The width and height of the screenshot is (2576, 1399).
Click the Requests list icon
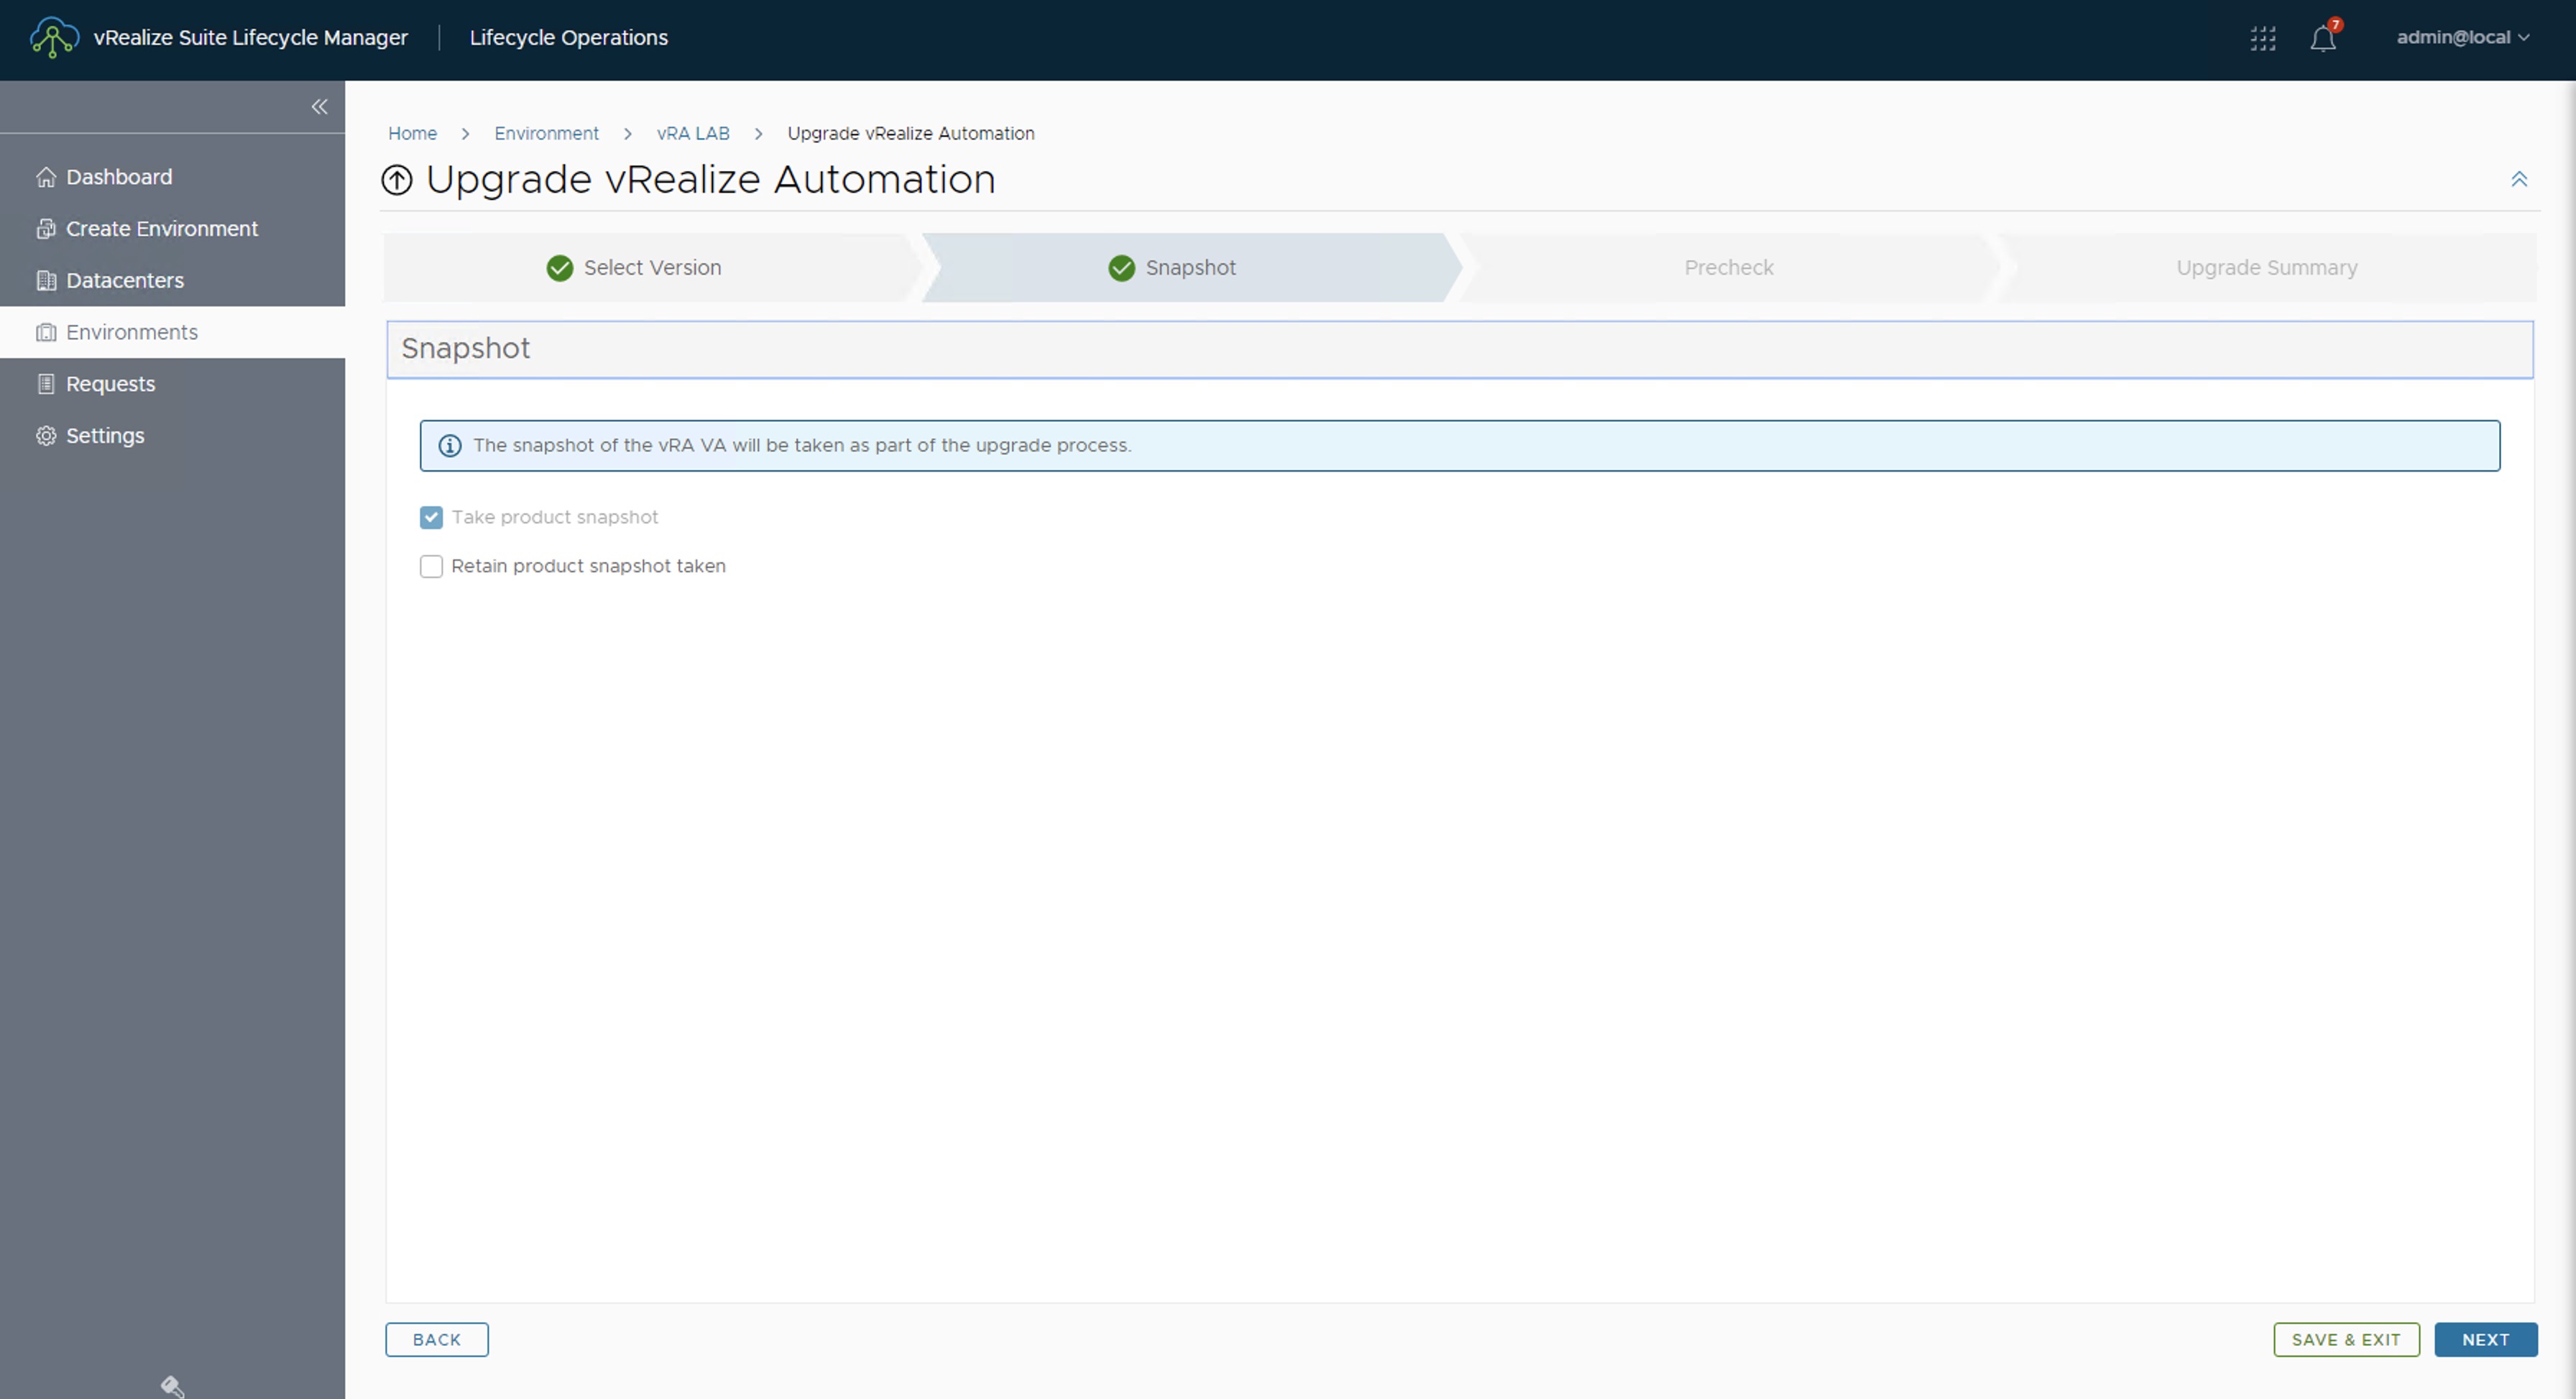(46, 384)
